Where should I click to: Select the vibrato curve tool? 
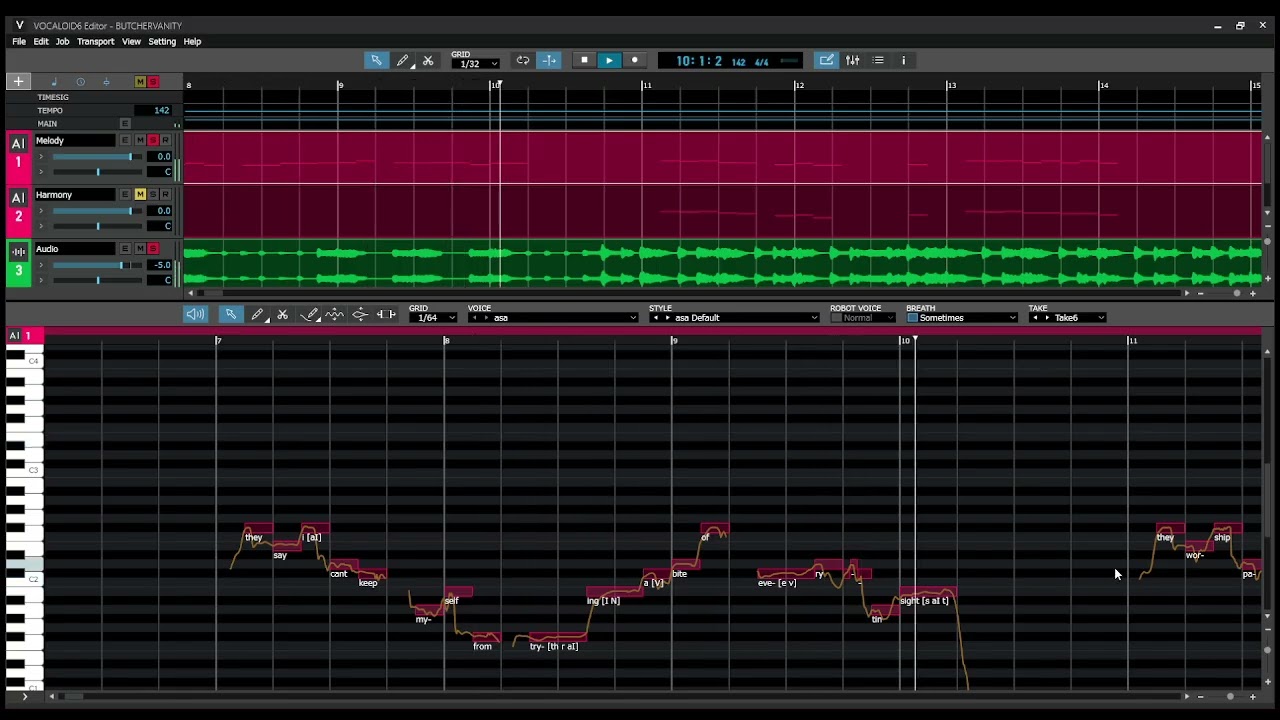pos(335,314)
